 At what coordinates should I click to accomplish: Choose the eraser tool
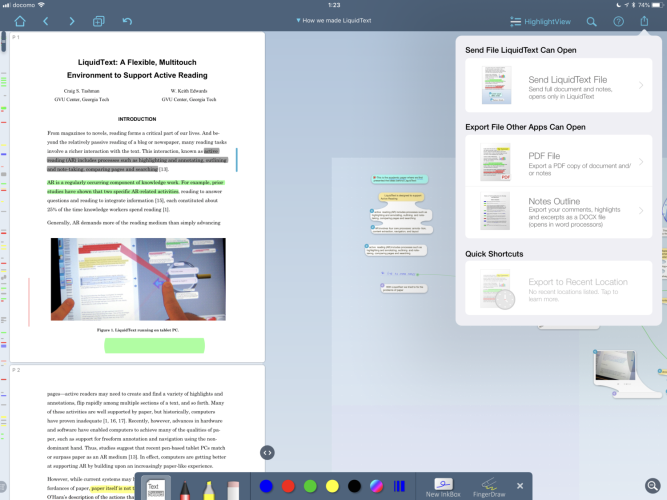[x=234, y=487]
